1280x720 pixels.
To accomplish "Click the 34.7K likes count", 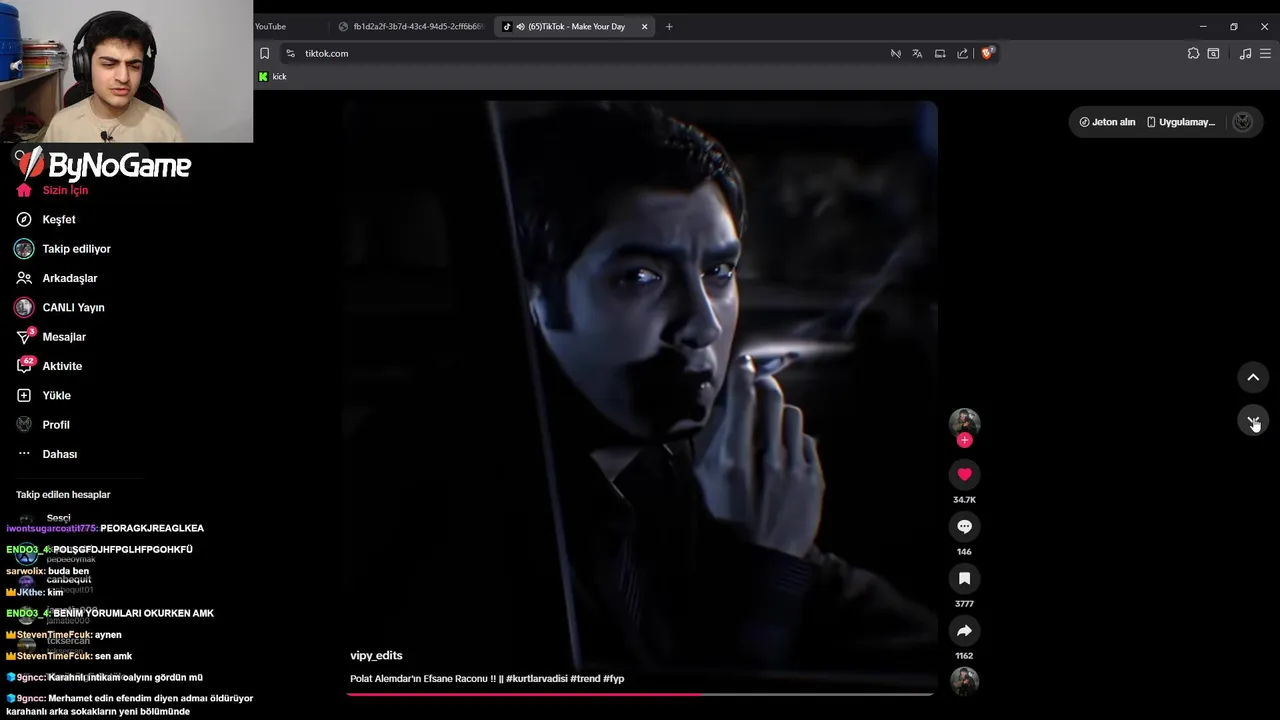I will point(964,500).
